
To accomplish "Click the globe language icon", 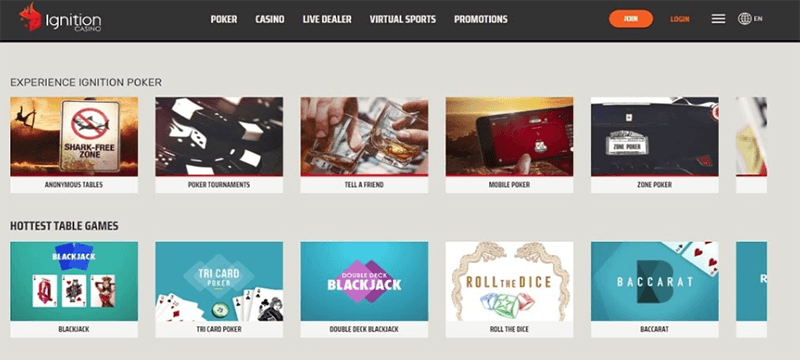I will tap(744, 19).
